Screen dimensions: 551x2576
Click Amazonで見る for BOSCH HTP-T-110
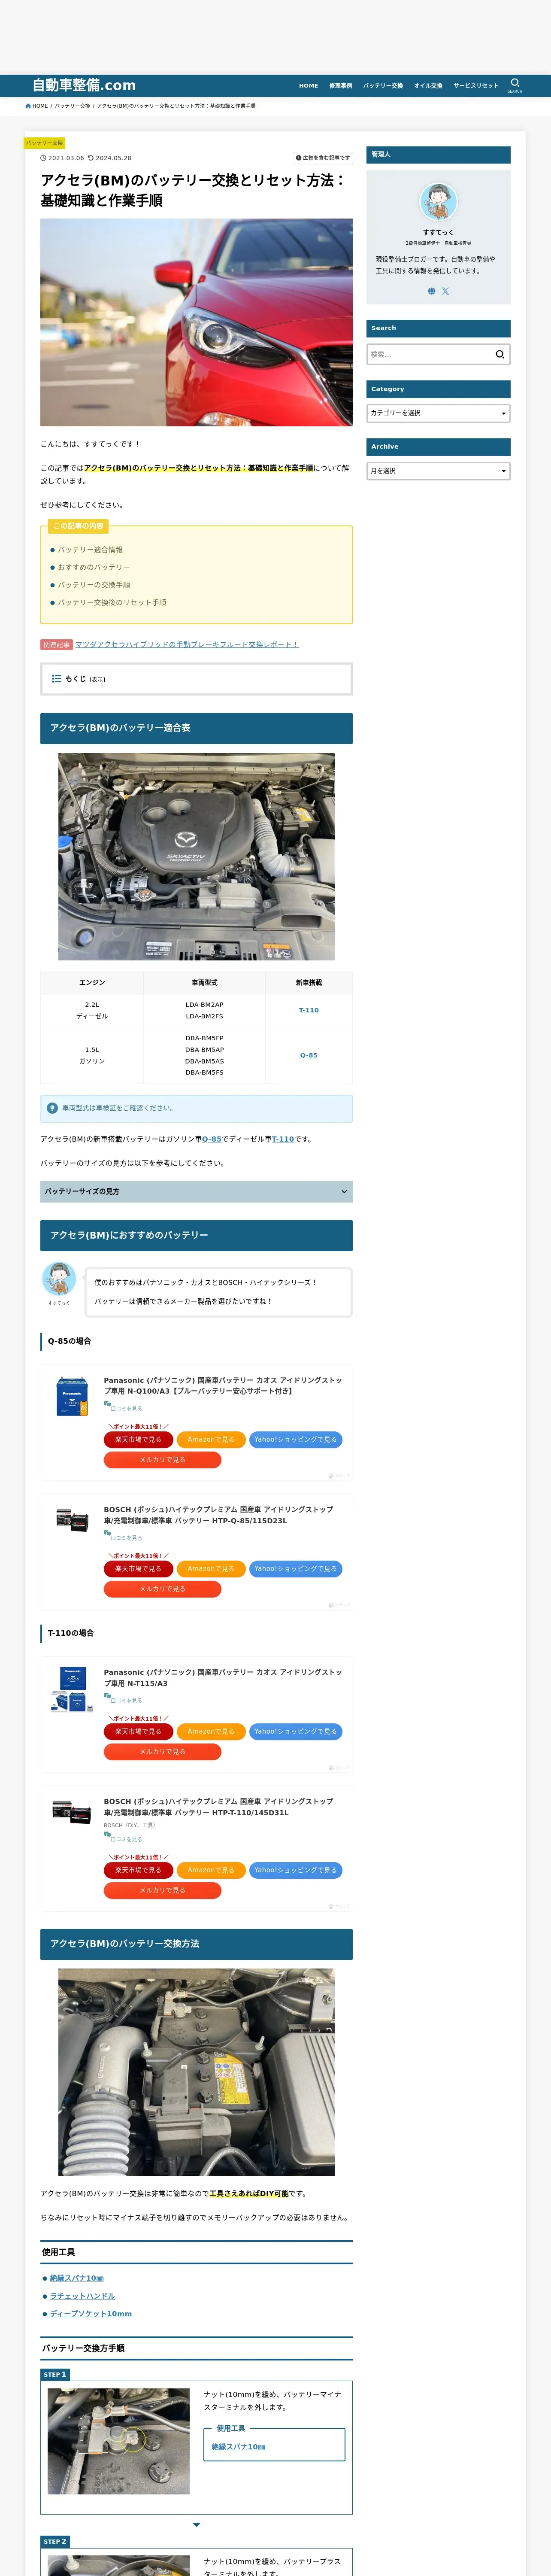211,1870
